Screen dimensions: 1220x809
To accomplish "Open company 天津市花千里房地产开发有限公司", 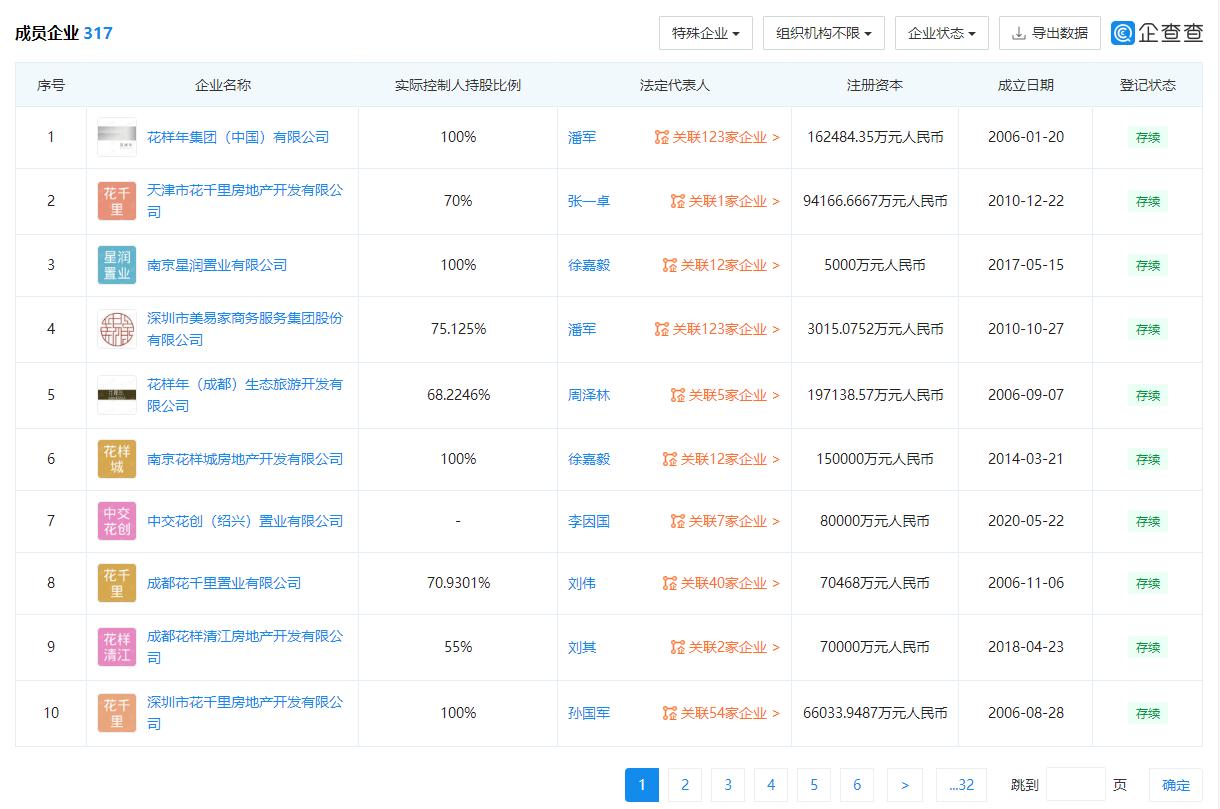I will coord(245,201).
